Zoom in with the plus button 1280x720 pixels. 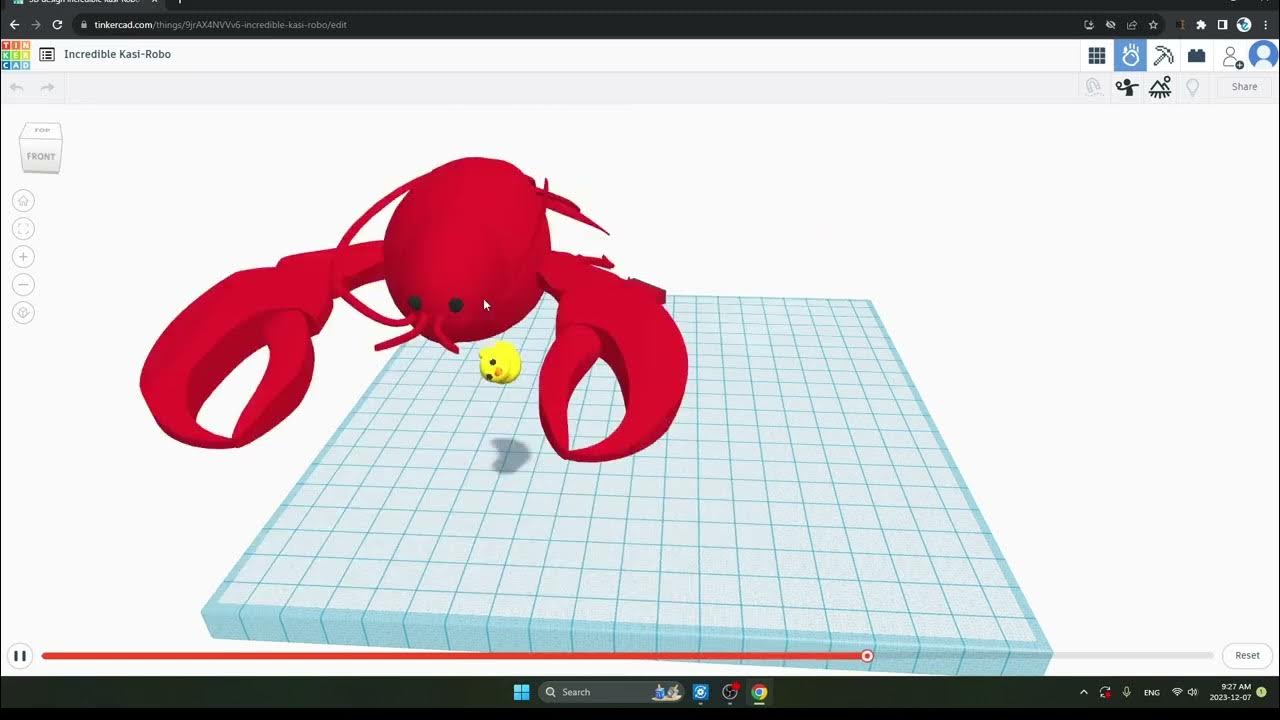click(23, 257)
